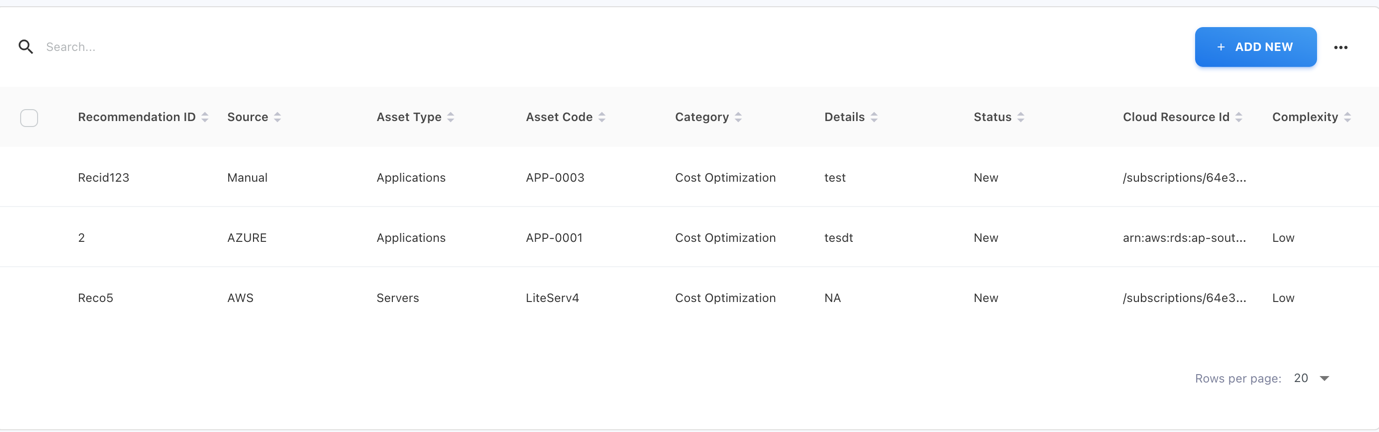This screenshot has height=432, width=1379.
Task: Select the Reco5 recommendation entry
Action: pyautogui.click(x=96, y=298)
